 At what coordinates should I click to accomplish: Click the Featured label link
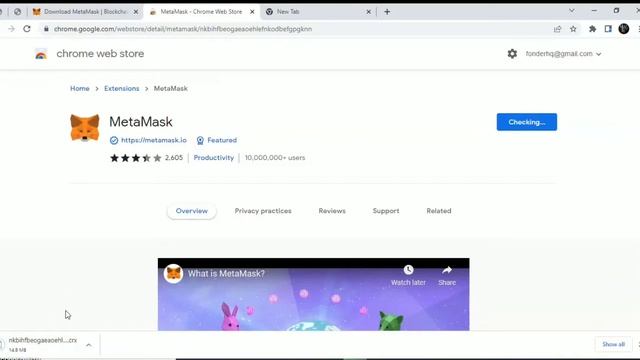pyautogui.click(x=222, y=140)
